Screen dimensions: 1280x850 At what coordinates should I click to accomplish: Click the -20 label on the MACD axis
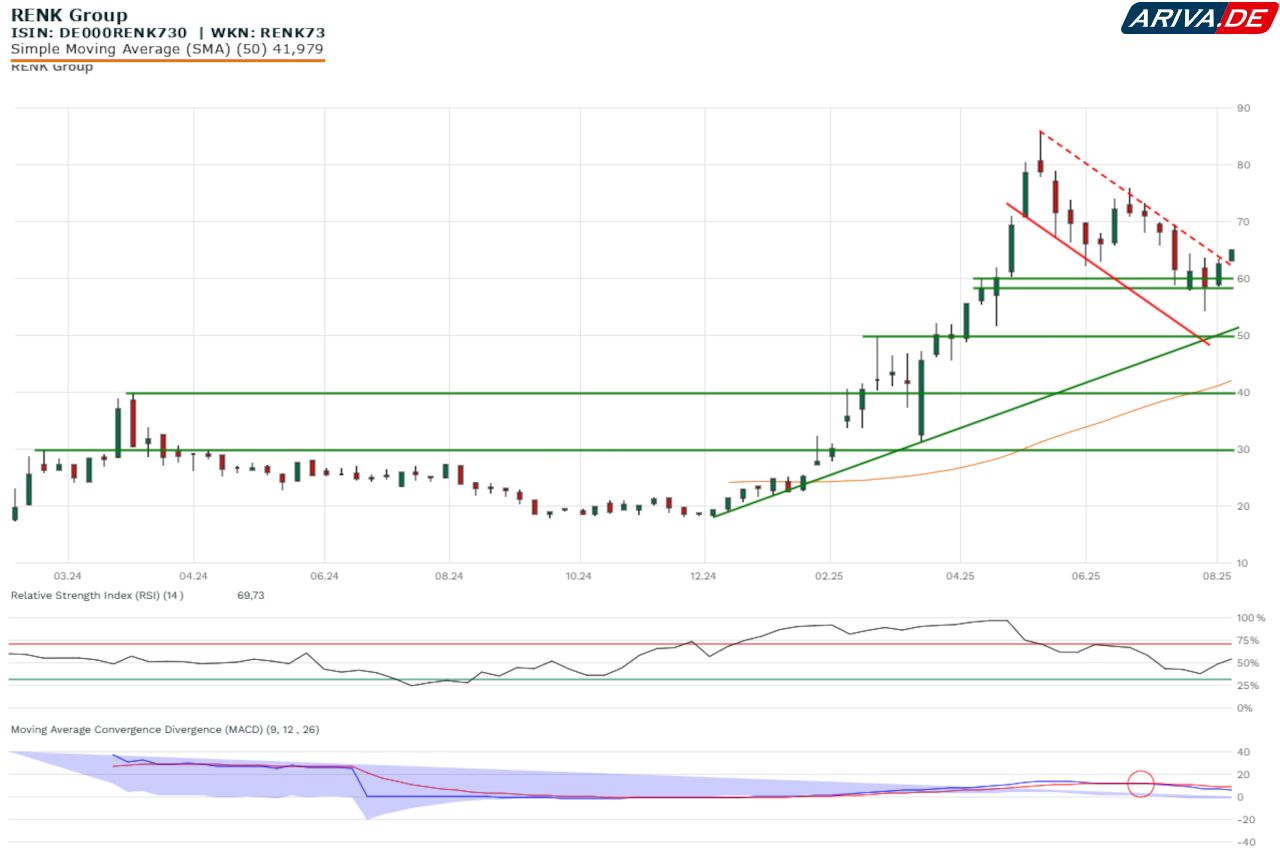pyautogui.click(x=1246, y=819)
